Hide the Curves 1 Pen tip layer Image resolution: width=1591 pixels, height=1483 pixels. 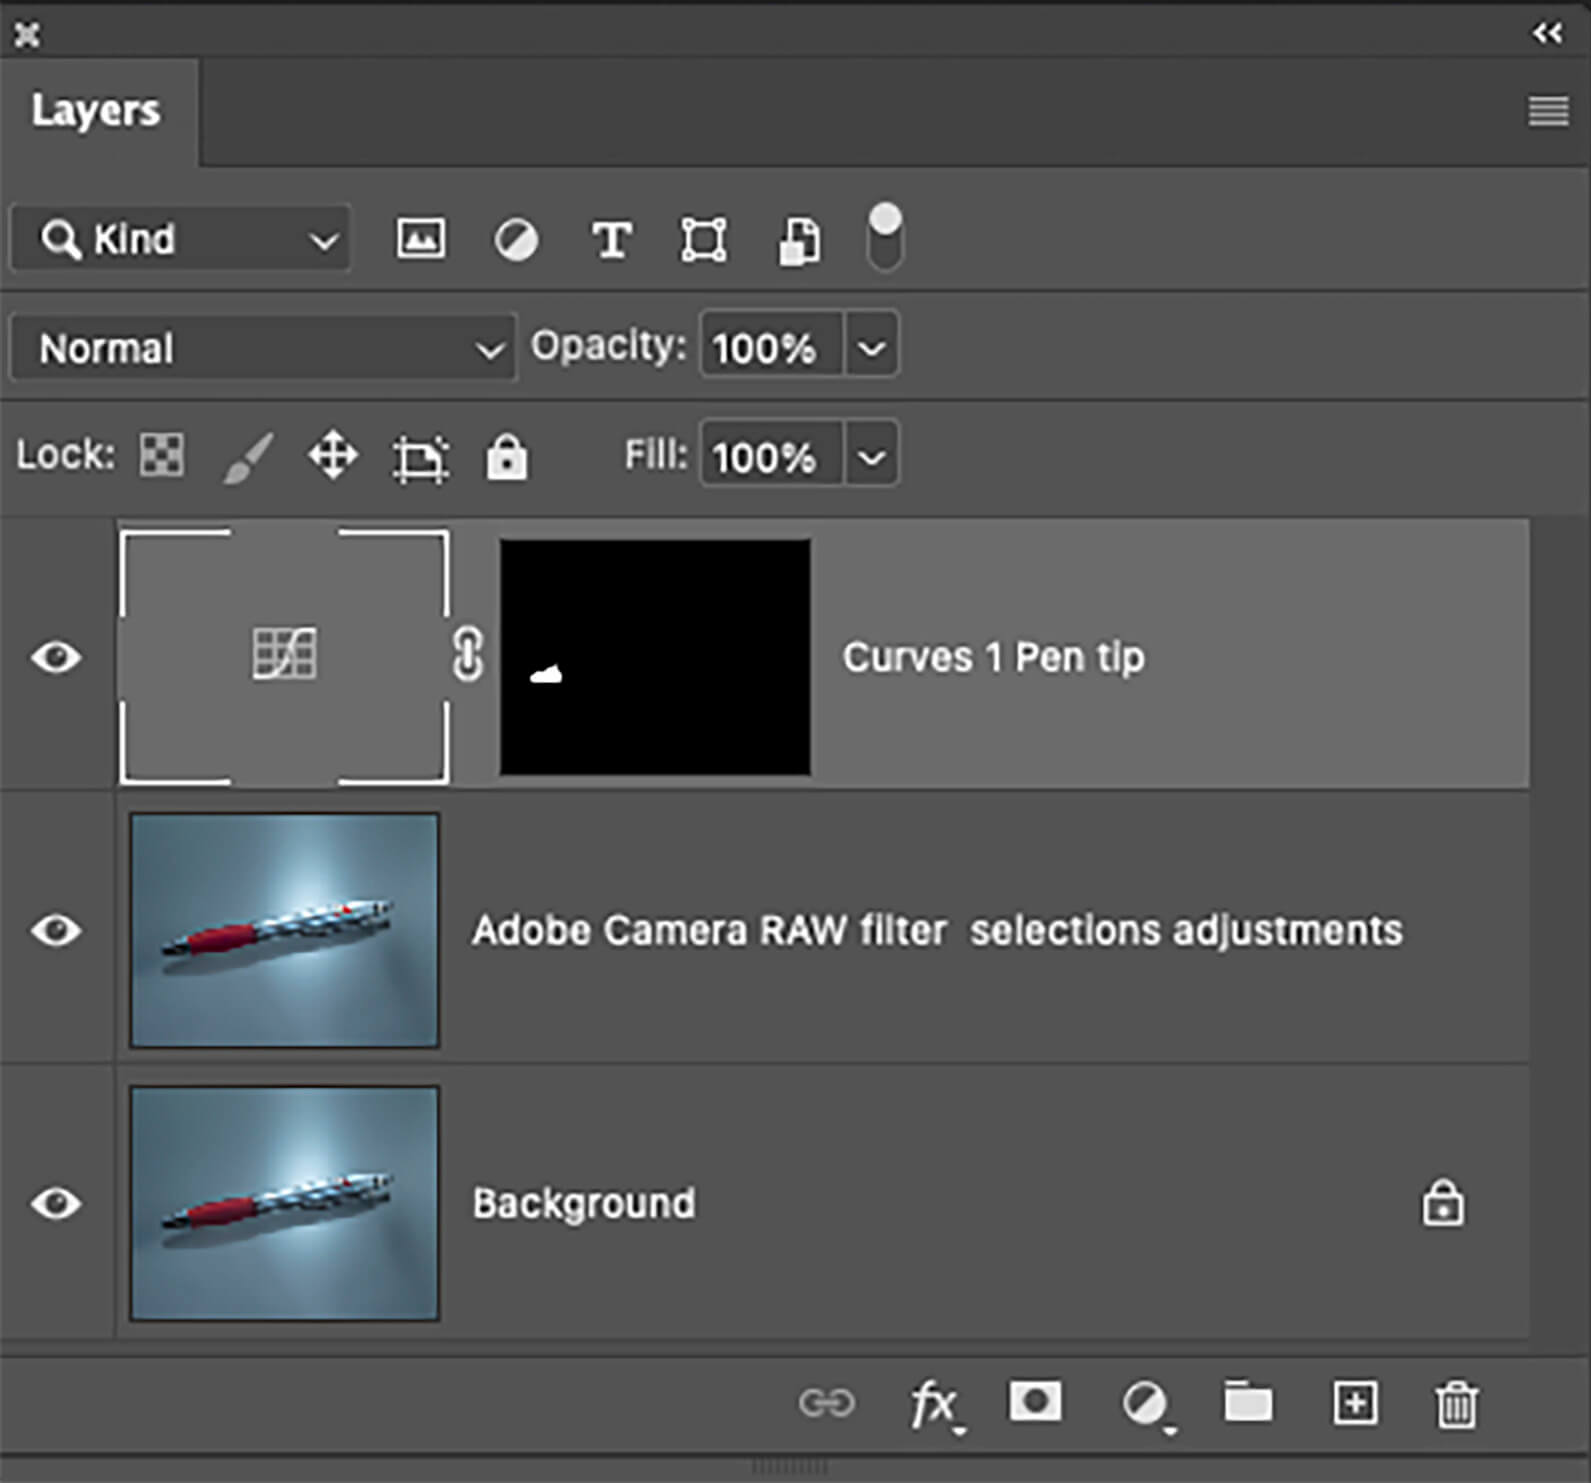point(56,657)
